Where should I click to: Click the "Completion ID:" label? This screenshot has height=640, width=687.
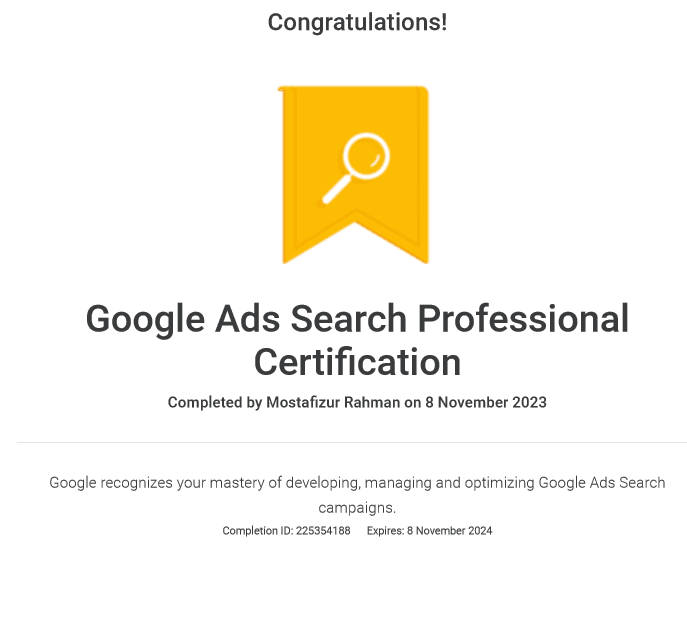click(x=257, y=531)
